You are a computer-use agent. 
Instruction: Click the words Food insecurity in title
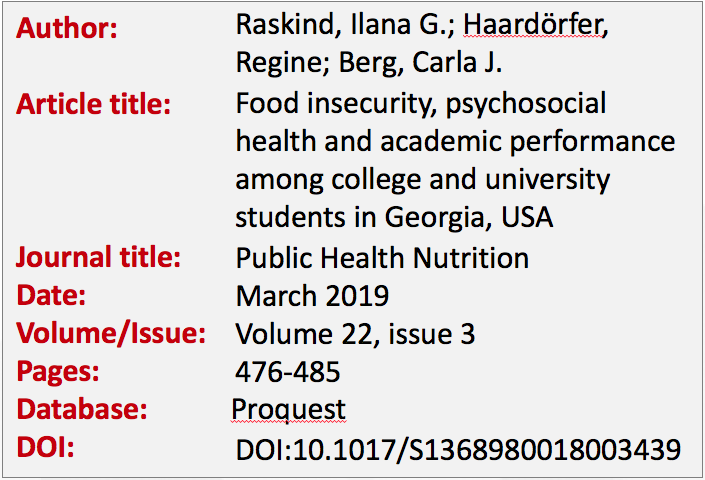pyautogui.click(x=337, y=104)
